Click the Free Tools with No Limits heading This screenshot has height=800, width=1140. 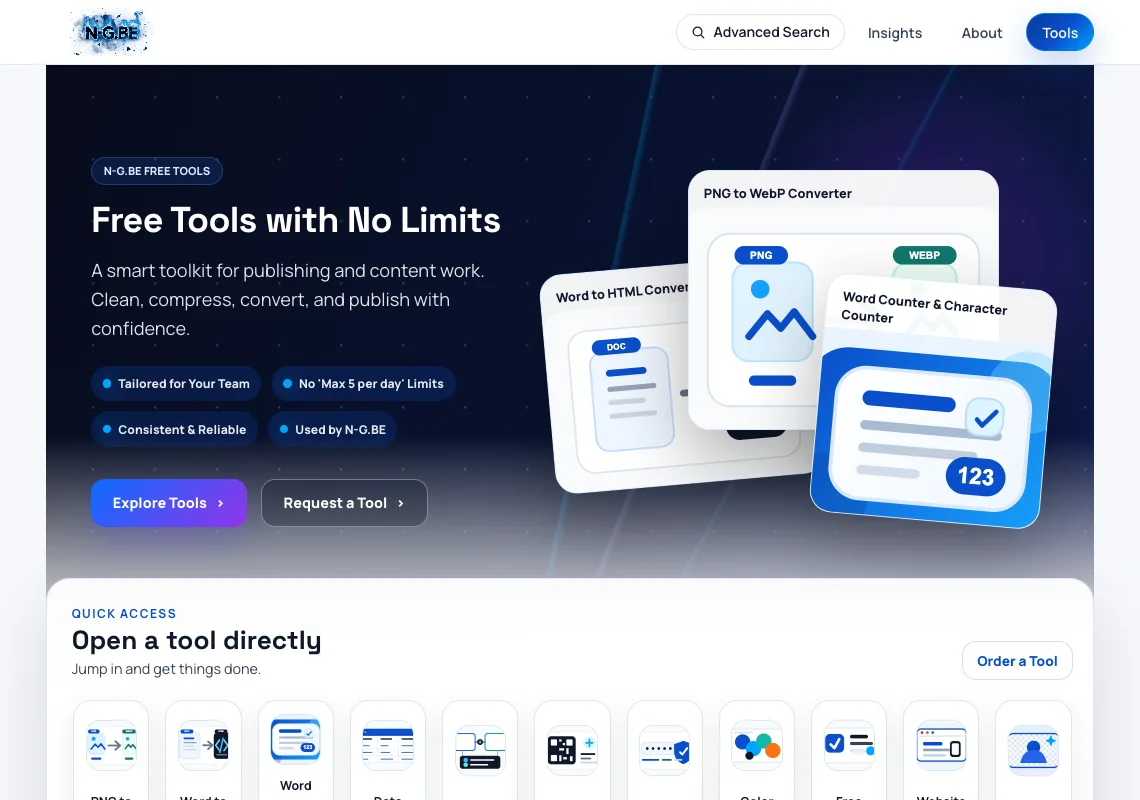click(296, 220)
